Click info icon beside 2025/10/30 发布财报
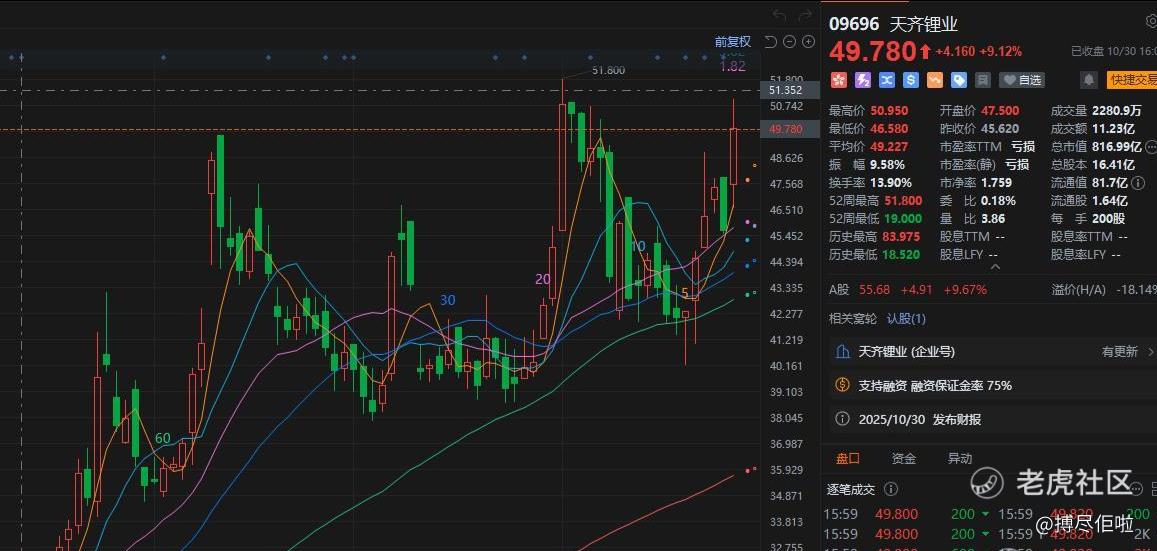This screenshot has width=1157, height=551. (842, 419)
